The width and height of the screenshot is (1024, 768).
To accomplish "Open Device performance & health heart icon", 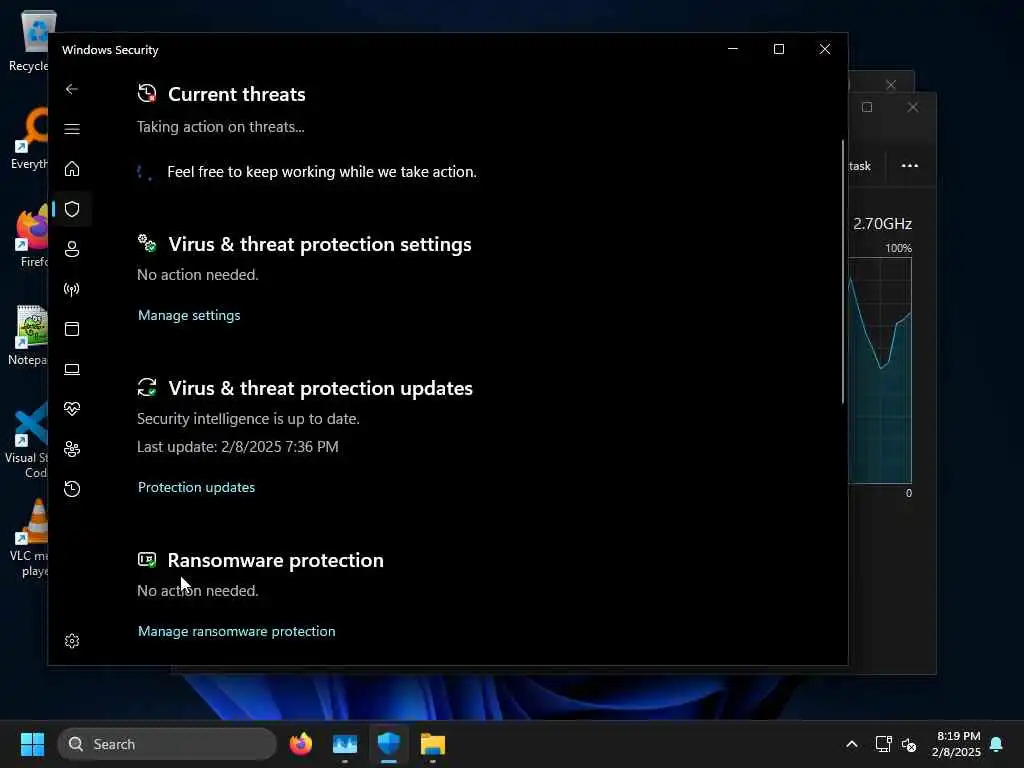I will coord(72,409).
